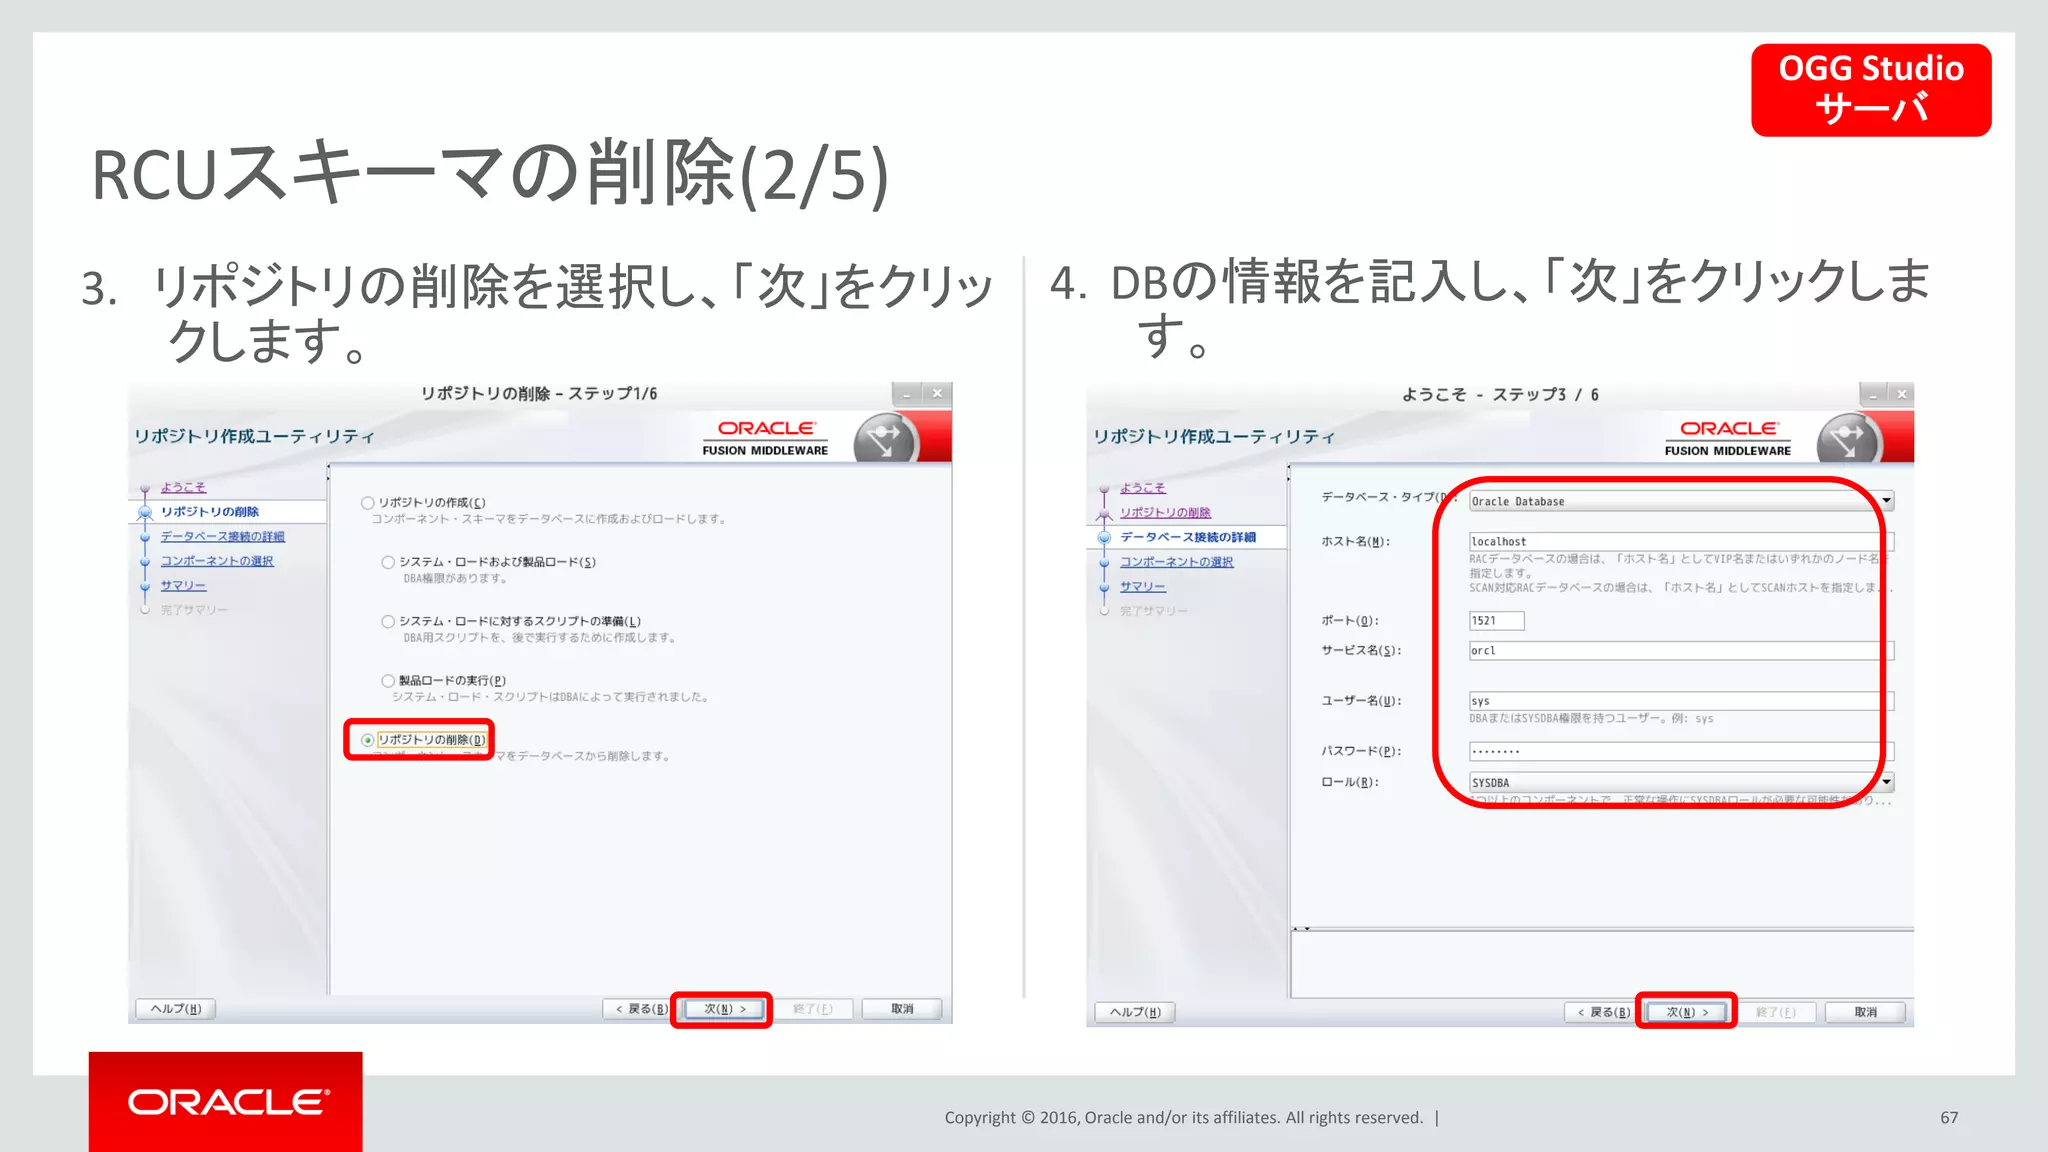The height and width of the screenshot is (1152, 2048).
Task: Click port field containing 1521
Action: 1496,621
